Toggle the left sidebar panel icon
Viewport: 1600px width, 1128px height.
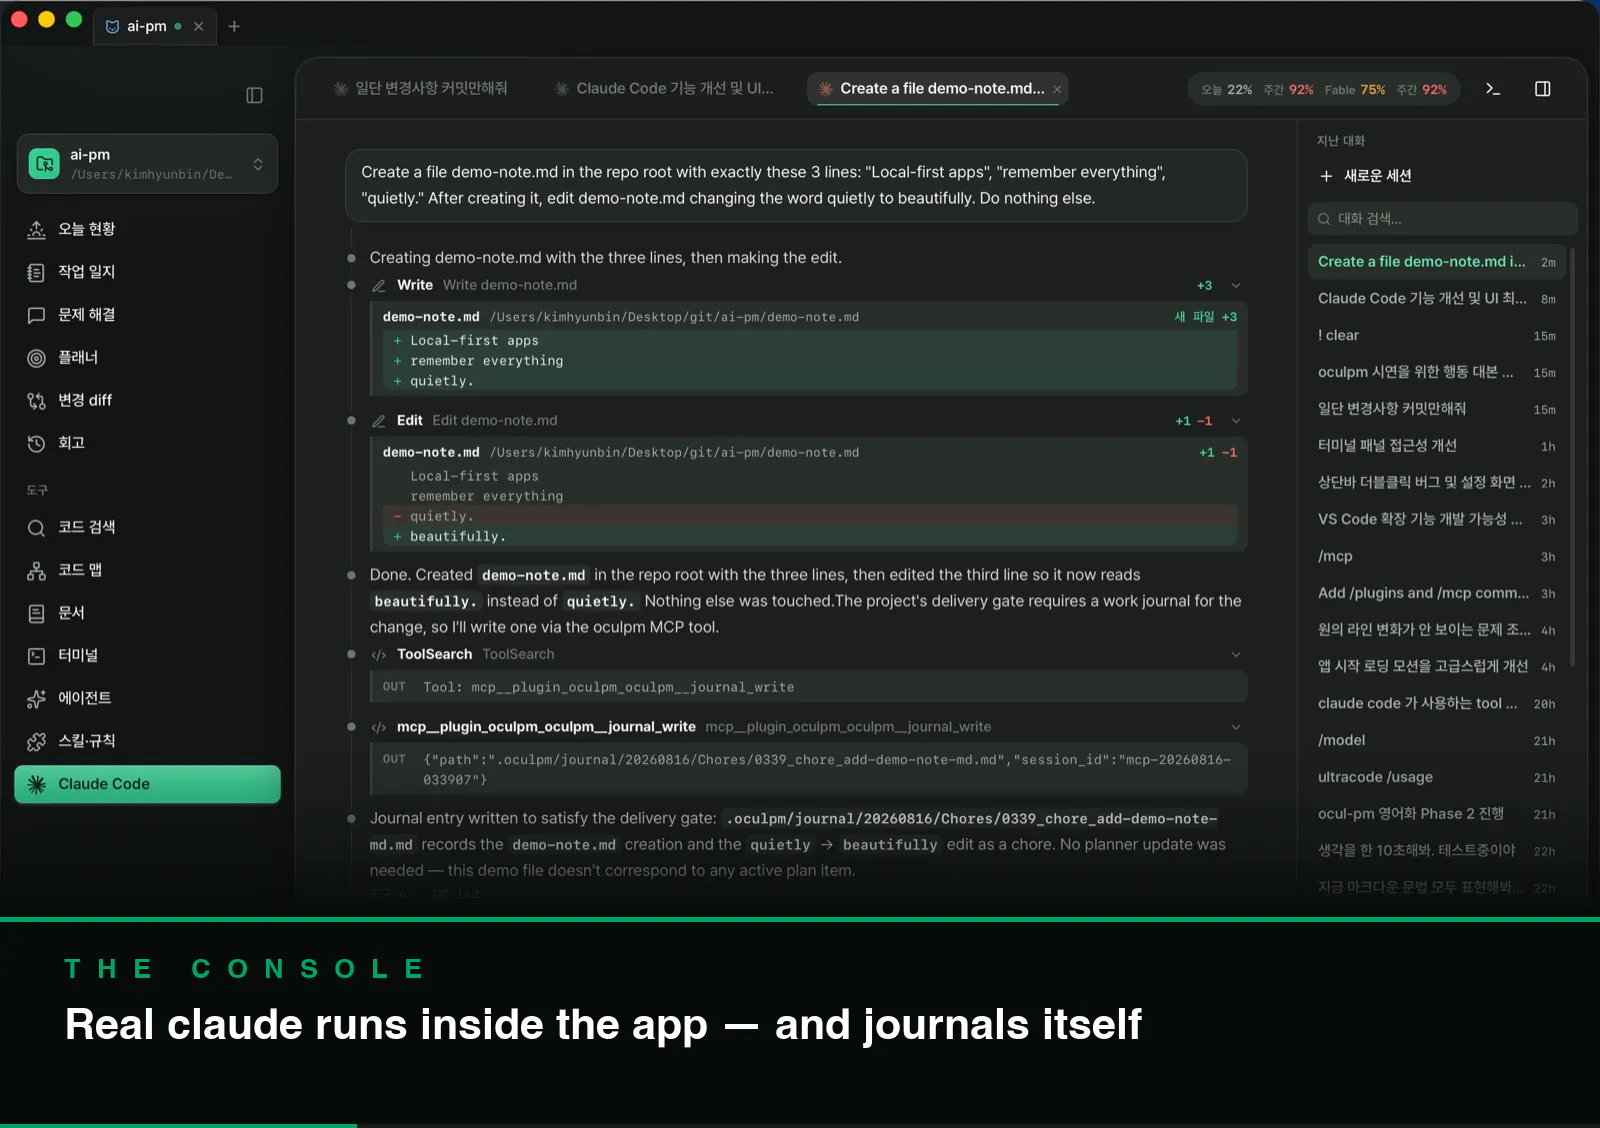[254, 95]
